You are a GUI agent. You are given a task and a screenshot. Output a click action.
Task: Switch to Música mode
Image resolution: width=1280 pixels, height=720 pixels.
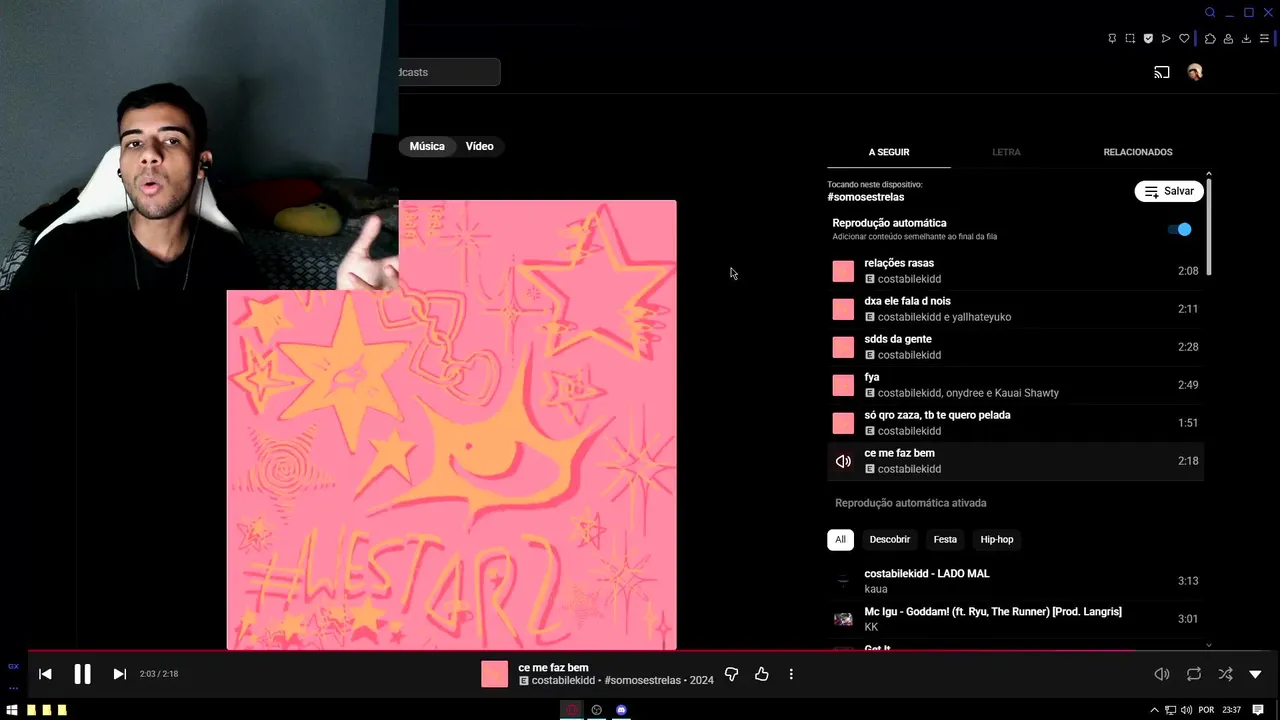[x=427, y=146]
